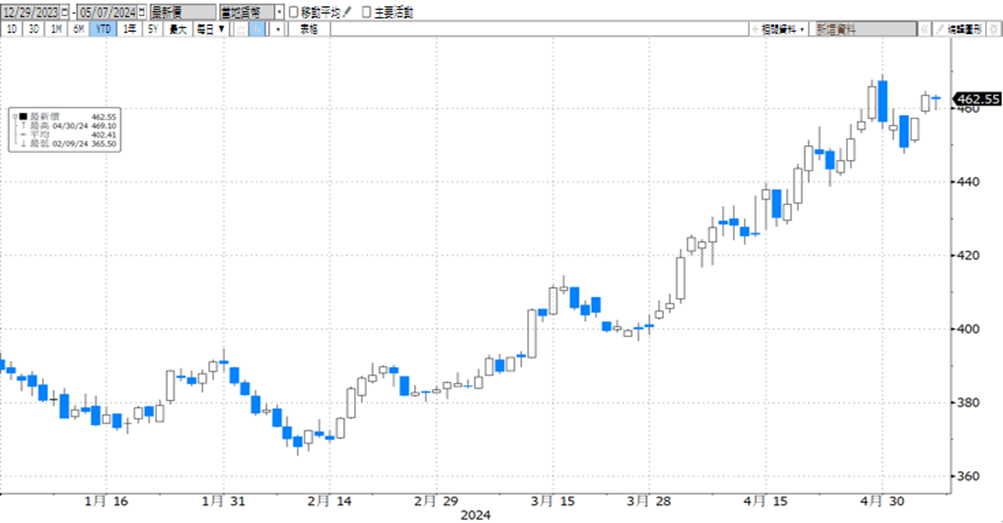The image size is (1003, 523).
Task: Click the pencil icon beside 移動平均
Action: [347, 12]
